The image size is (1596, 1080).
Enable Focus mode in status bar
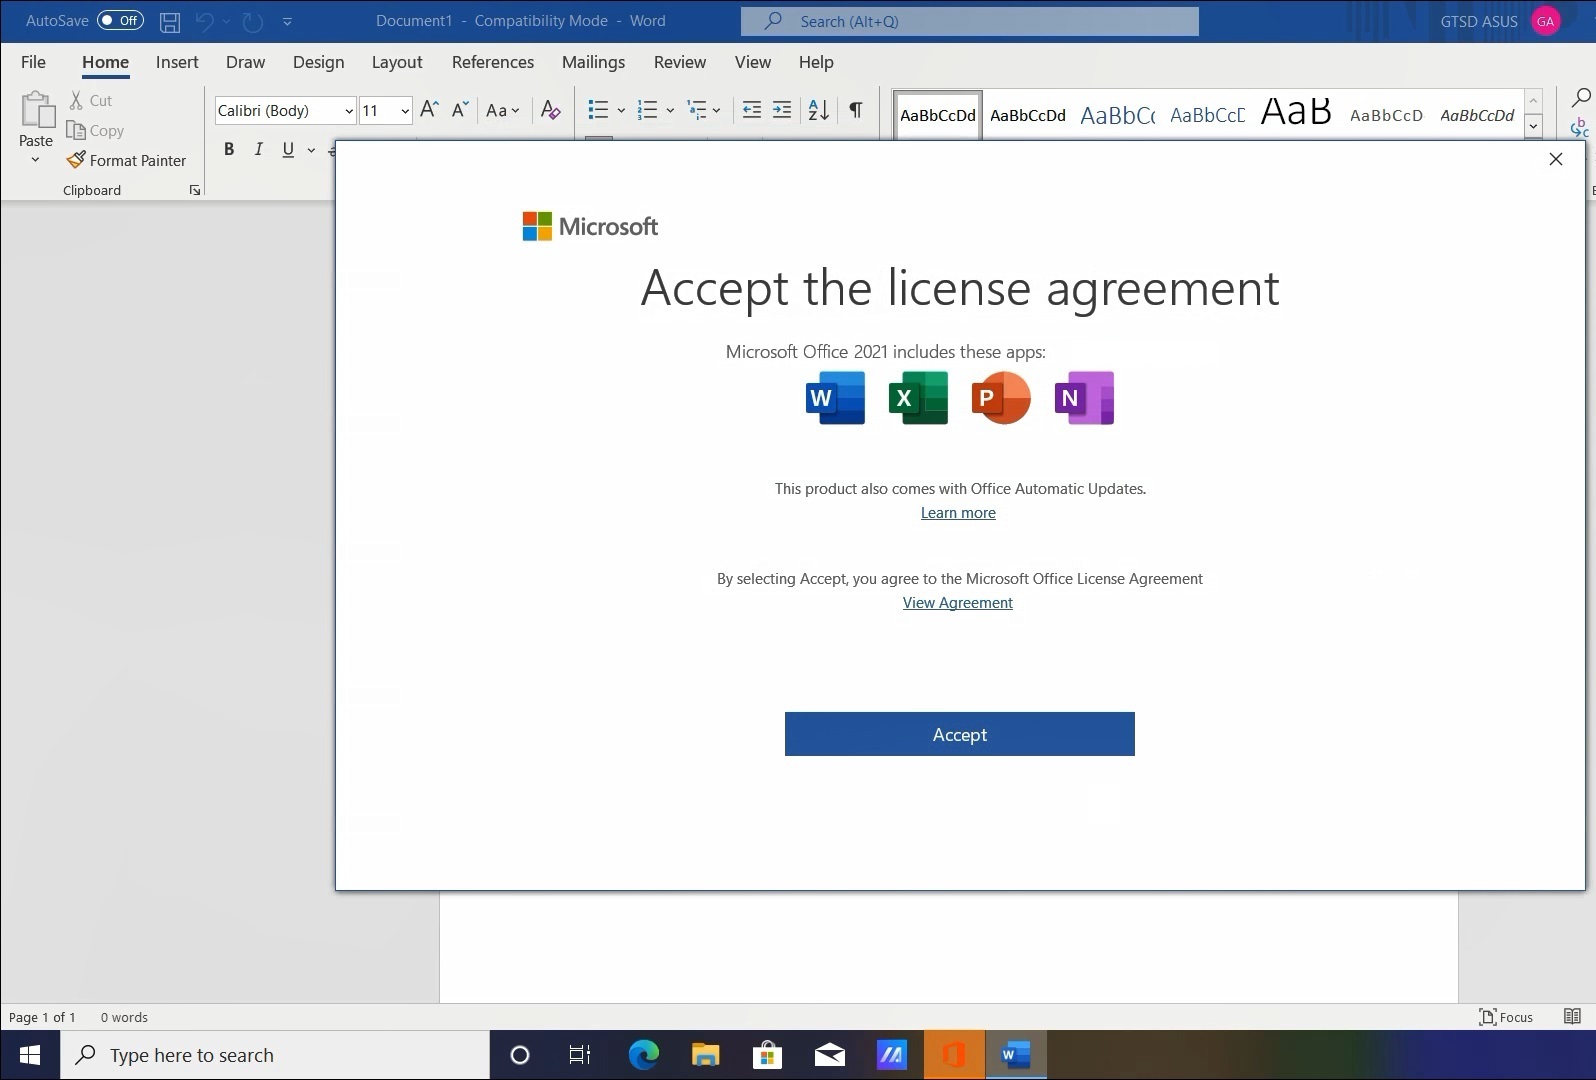[1506, 1017]
